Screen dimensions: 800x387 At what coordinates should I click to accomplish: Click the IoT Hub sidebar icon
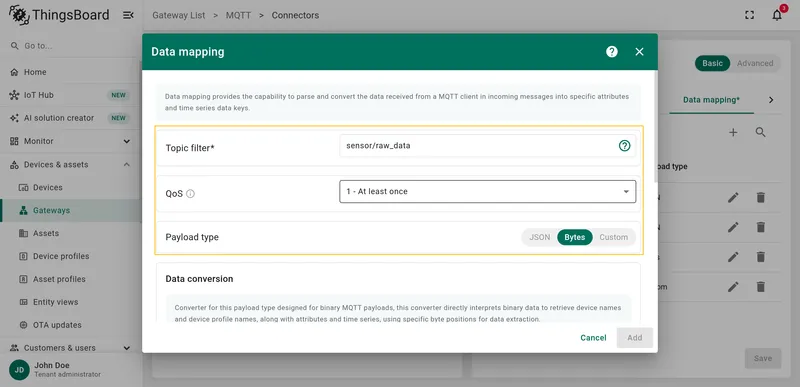(14, 95)
